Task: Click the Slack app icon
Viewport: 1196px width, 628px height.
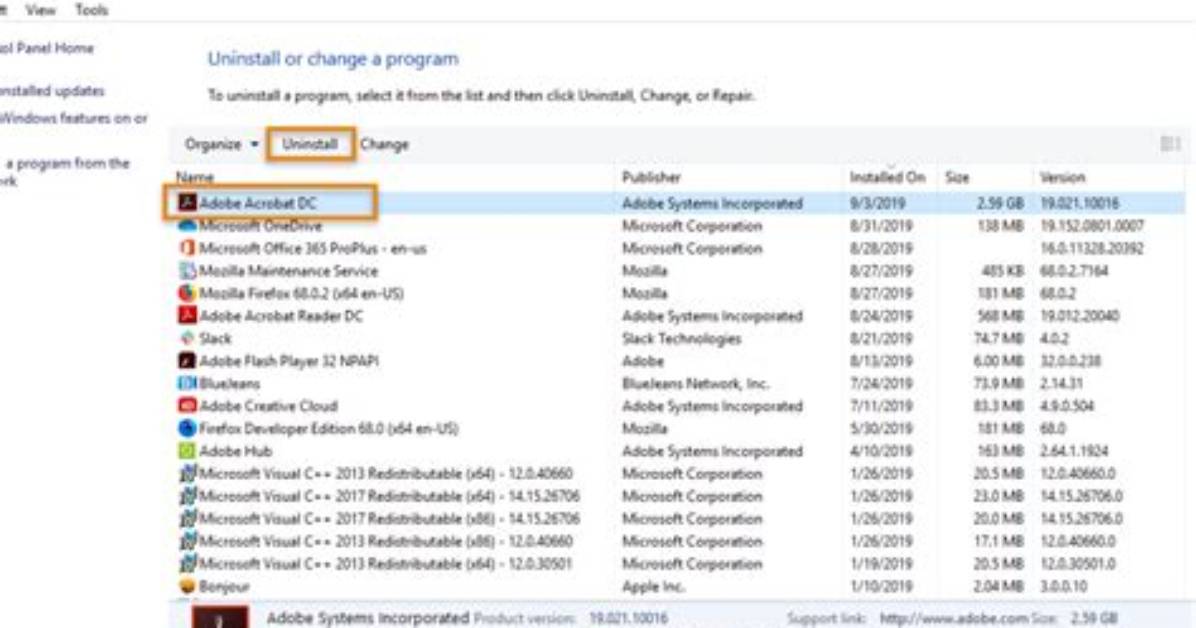Action: click(x=187, y=338)
